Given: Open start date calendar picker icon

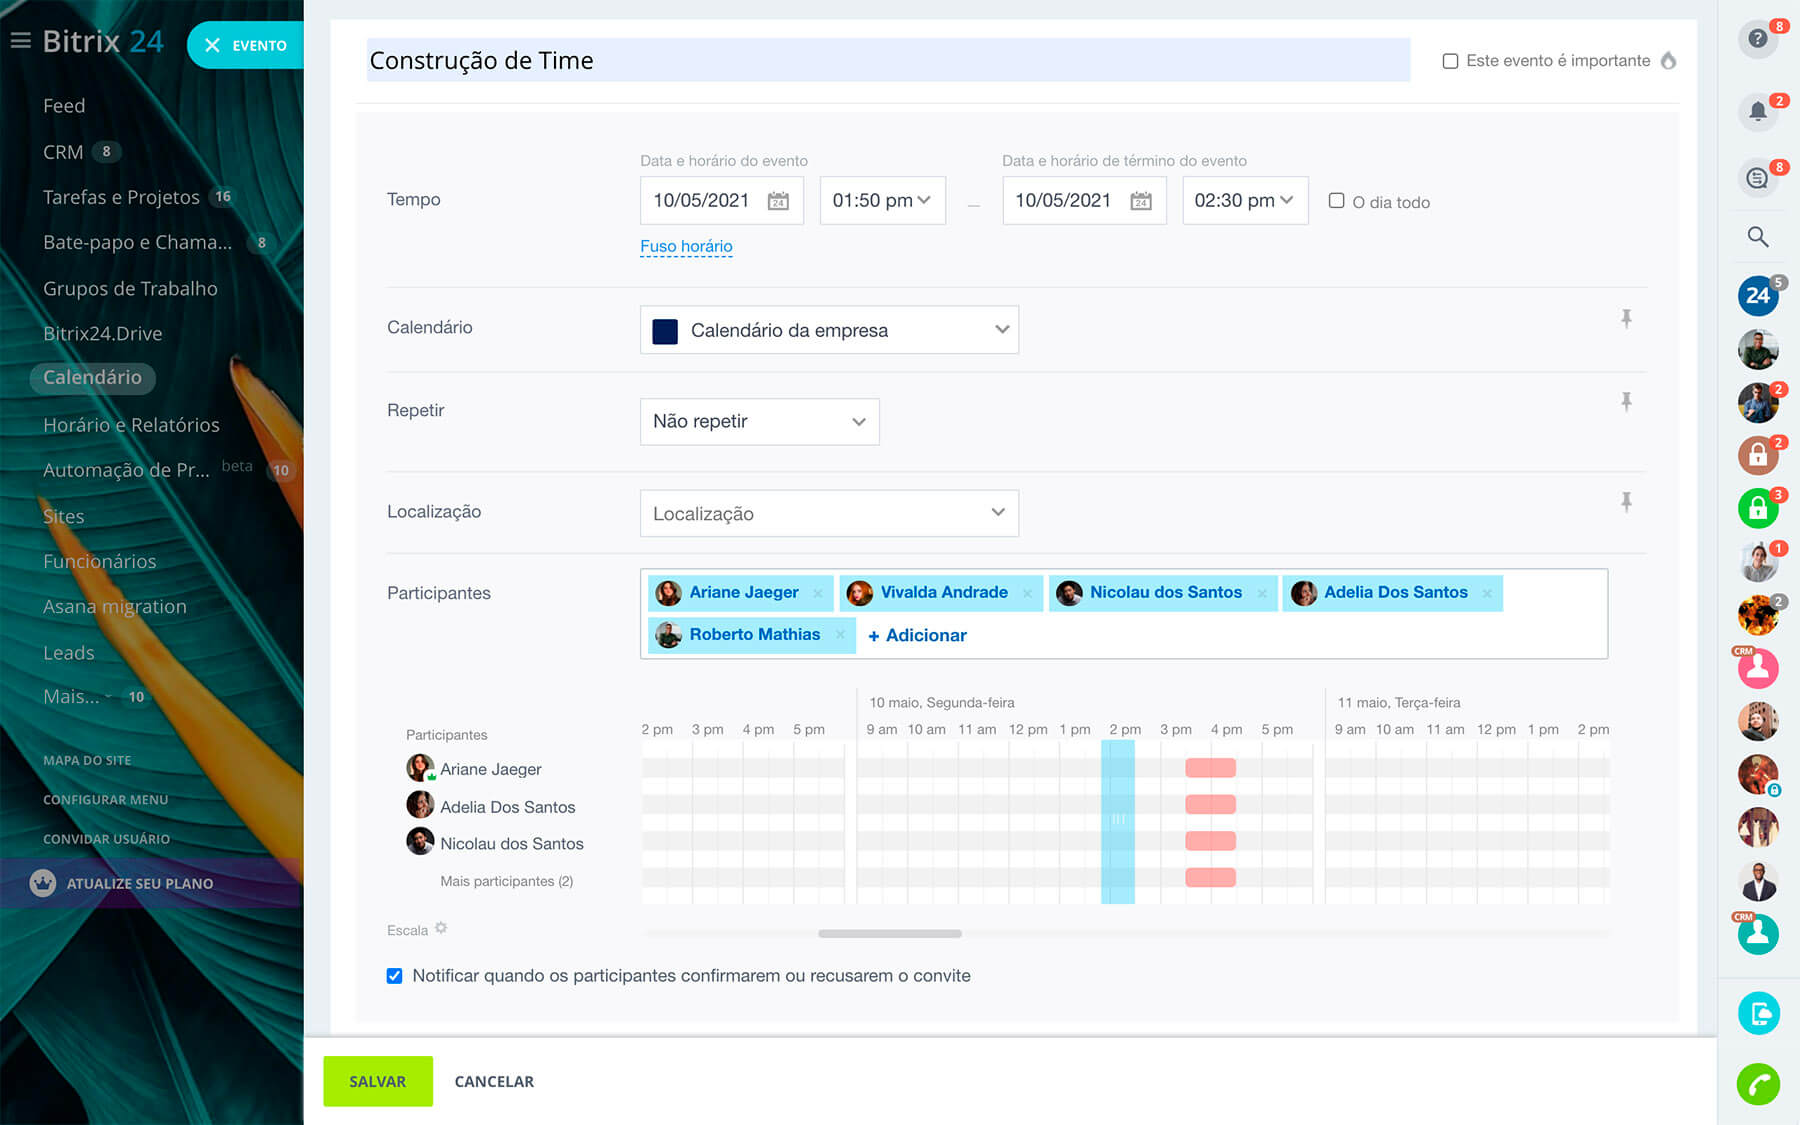Looking at the screenshot, I should [x=778, y=201].
